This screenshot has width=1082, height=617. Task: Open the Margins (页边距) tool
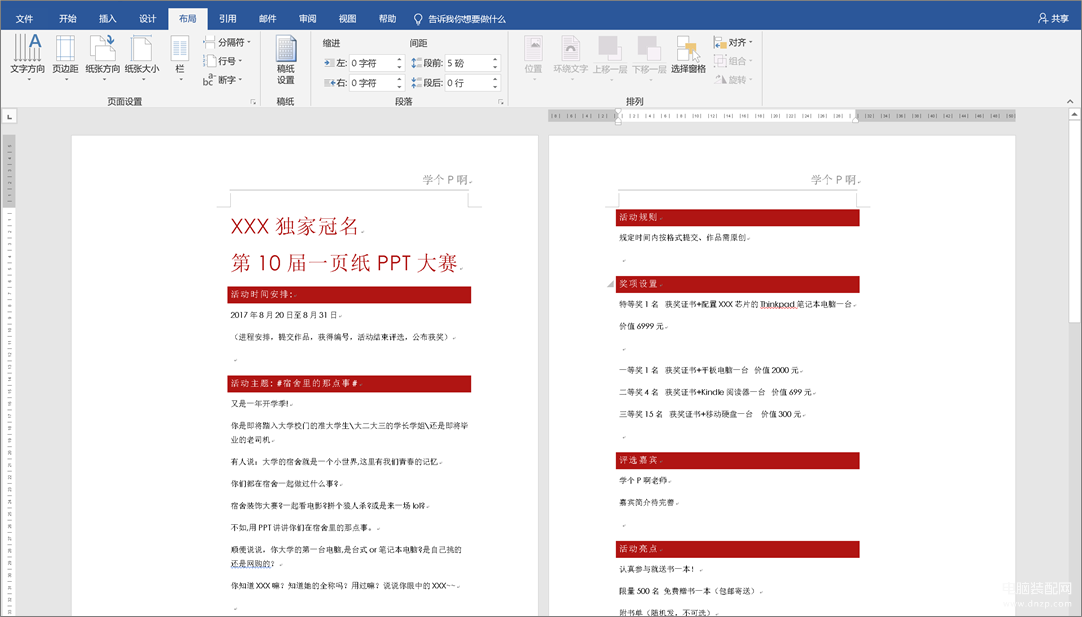66,57
